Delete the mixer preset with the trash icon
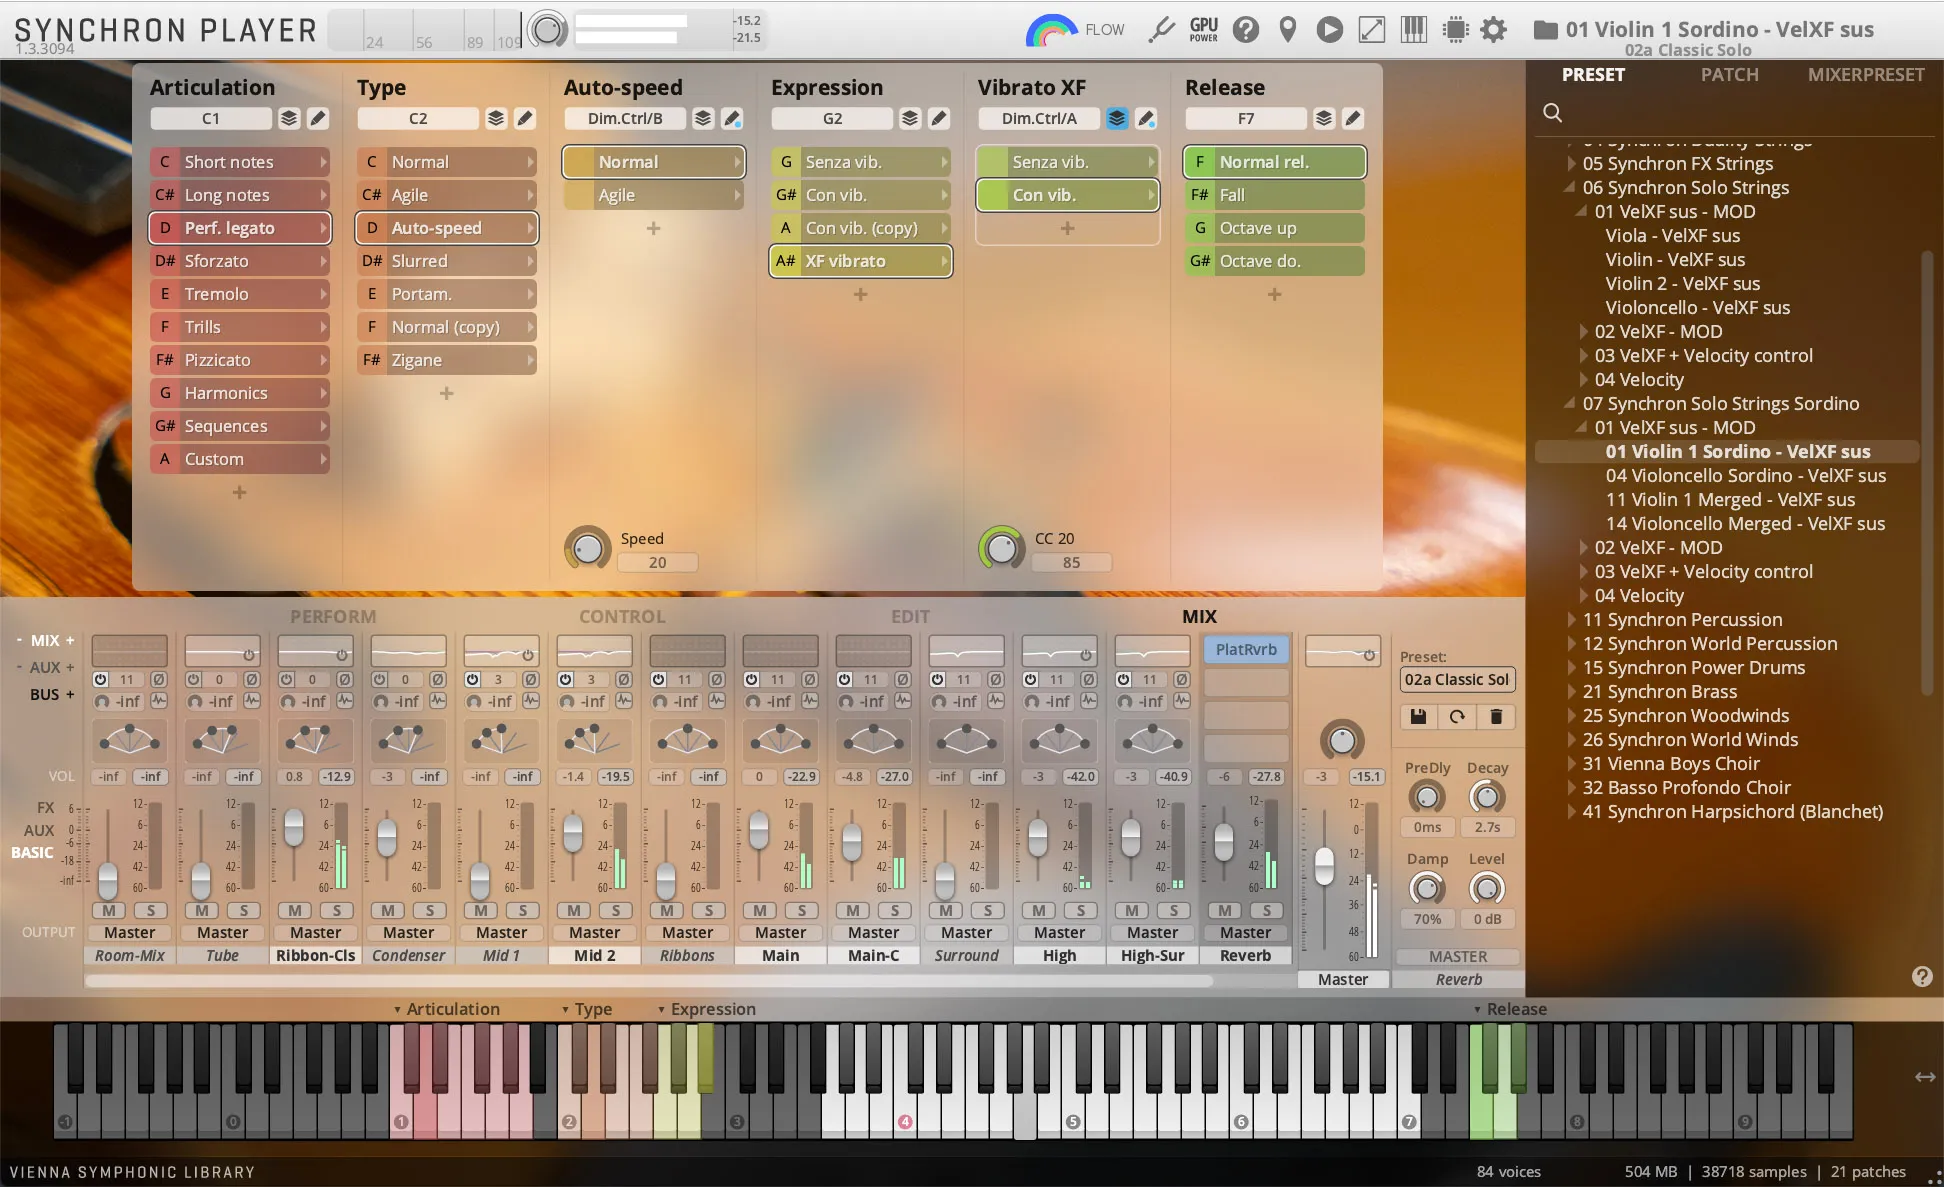1944x1187 pixels. (1496, 716)
